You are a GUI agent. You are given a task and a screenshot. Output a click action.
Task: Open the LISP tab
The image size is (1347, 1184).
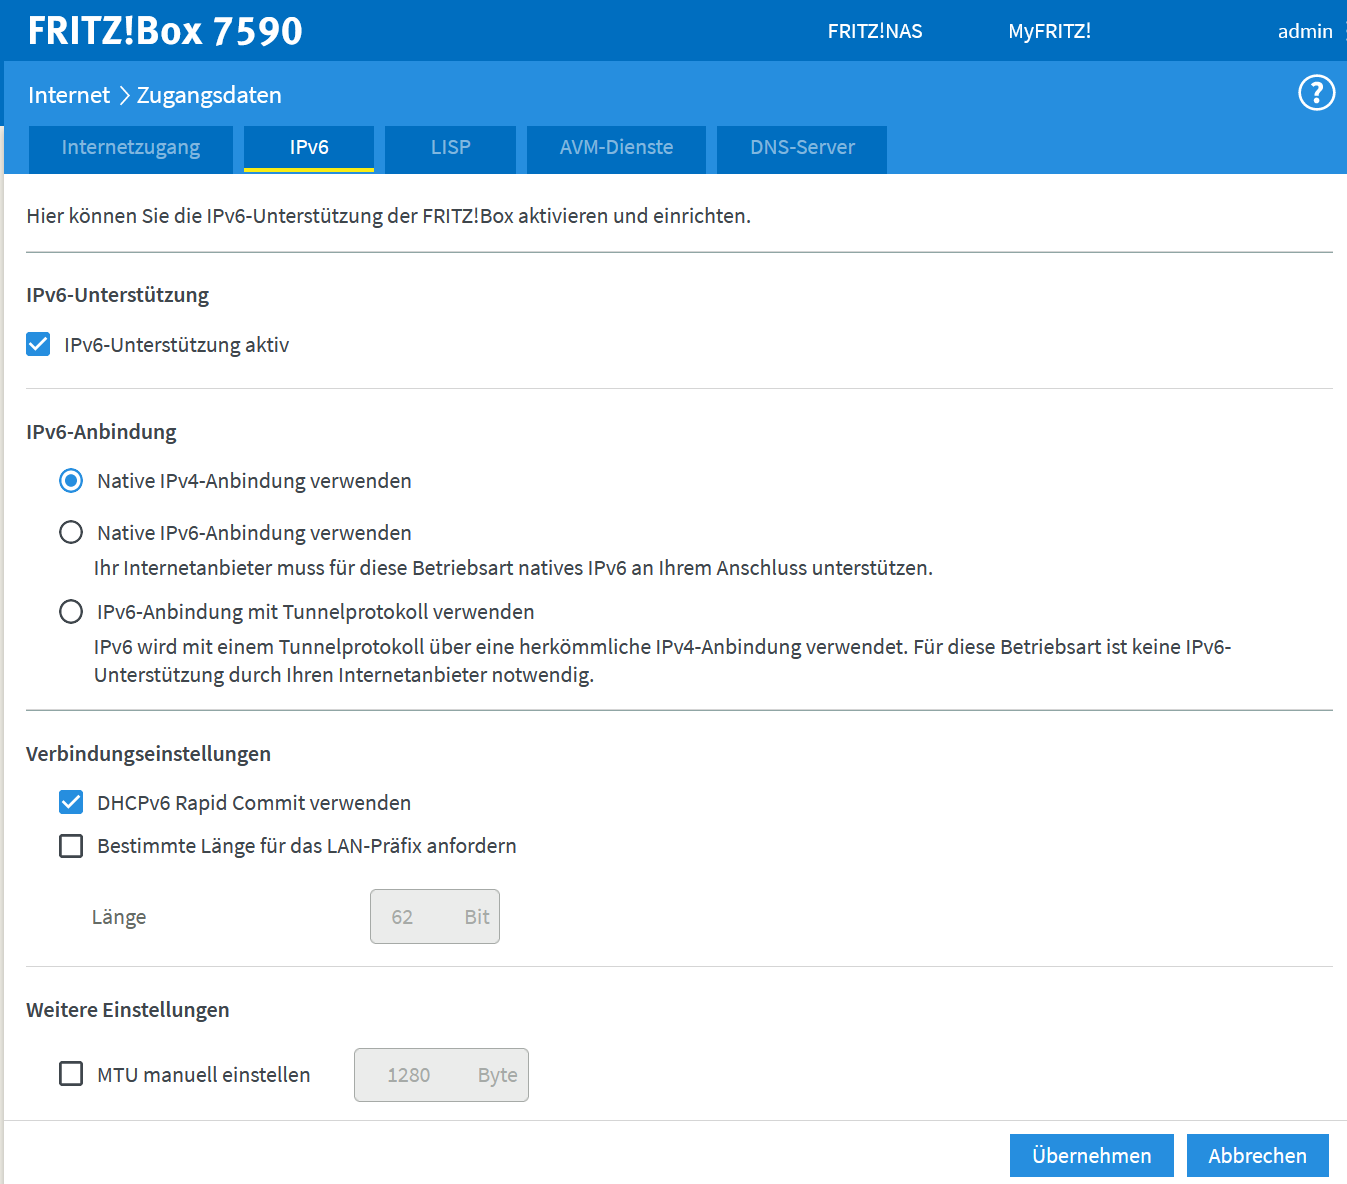click(x=450, y=148)
